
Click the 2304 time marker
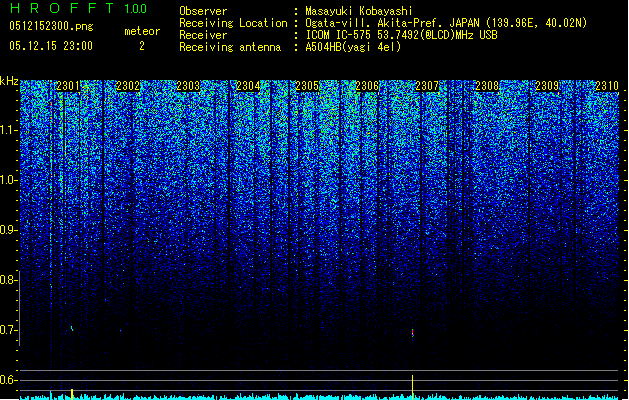(x=248, y=86)
